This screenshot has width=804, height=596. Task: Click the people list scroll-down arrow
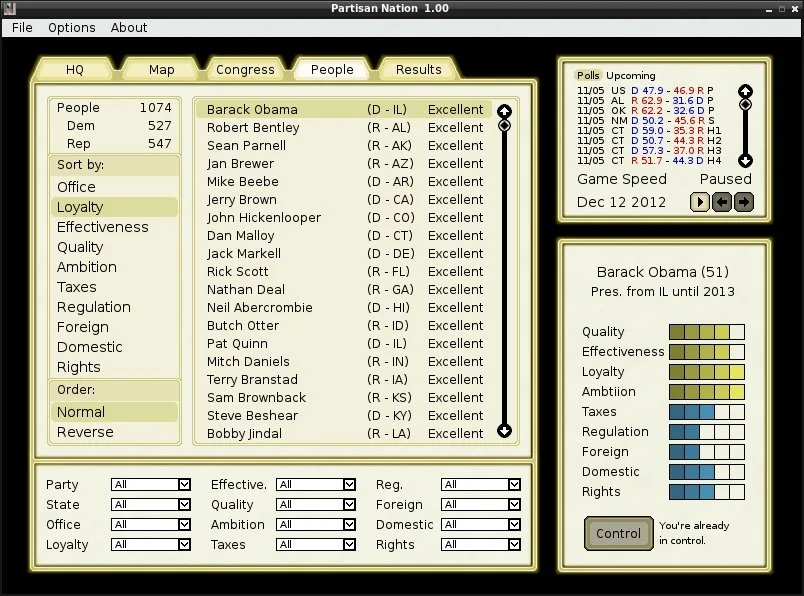[504, 431]
